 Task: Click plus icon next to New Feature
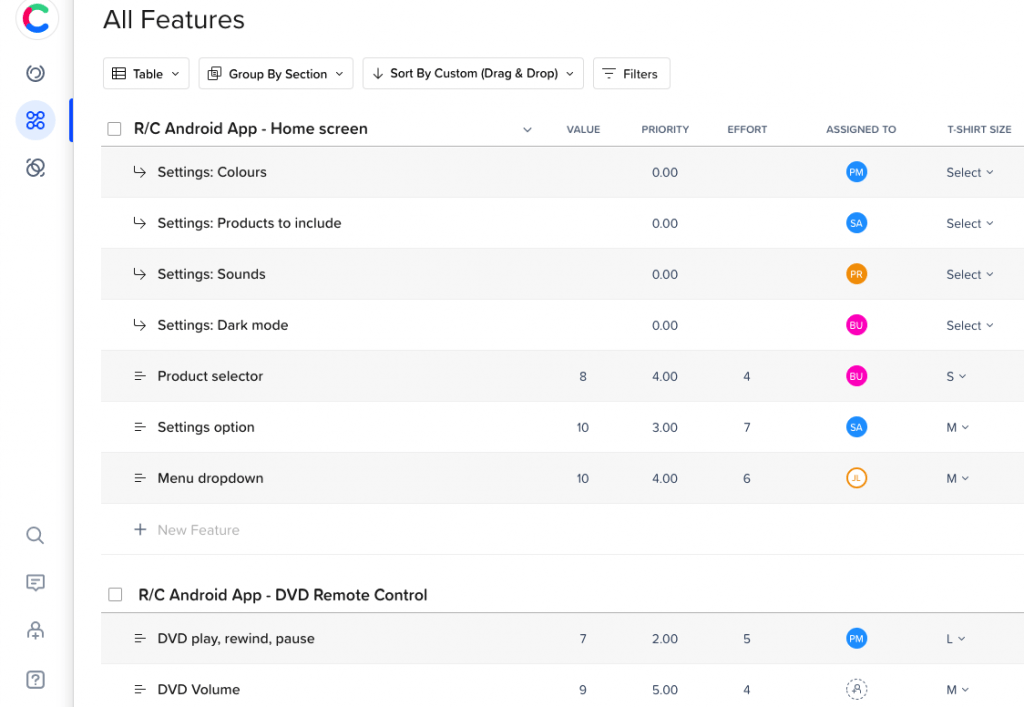pos(140,529)
